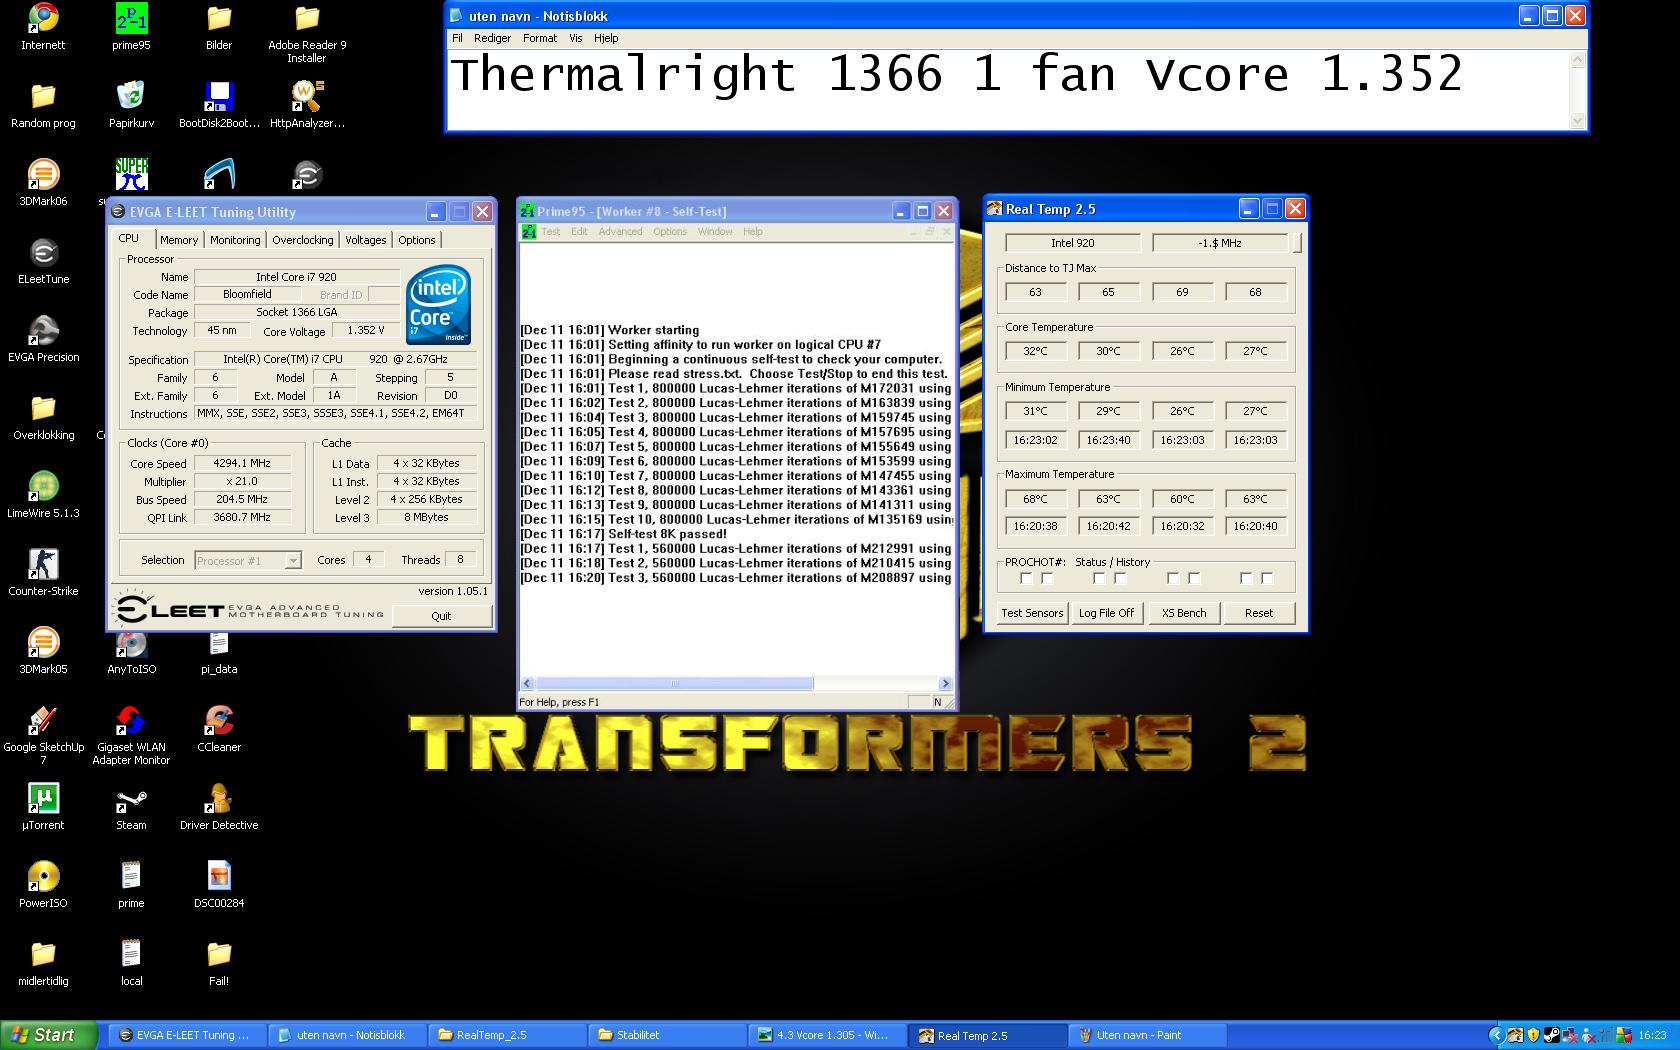Open the Fail! folder icon
Viewport: 1680px width, 1050px height.
(219, 963)
